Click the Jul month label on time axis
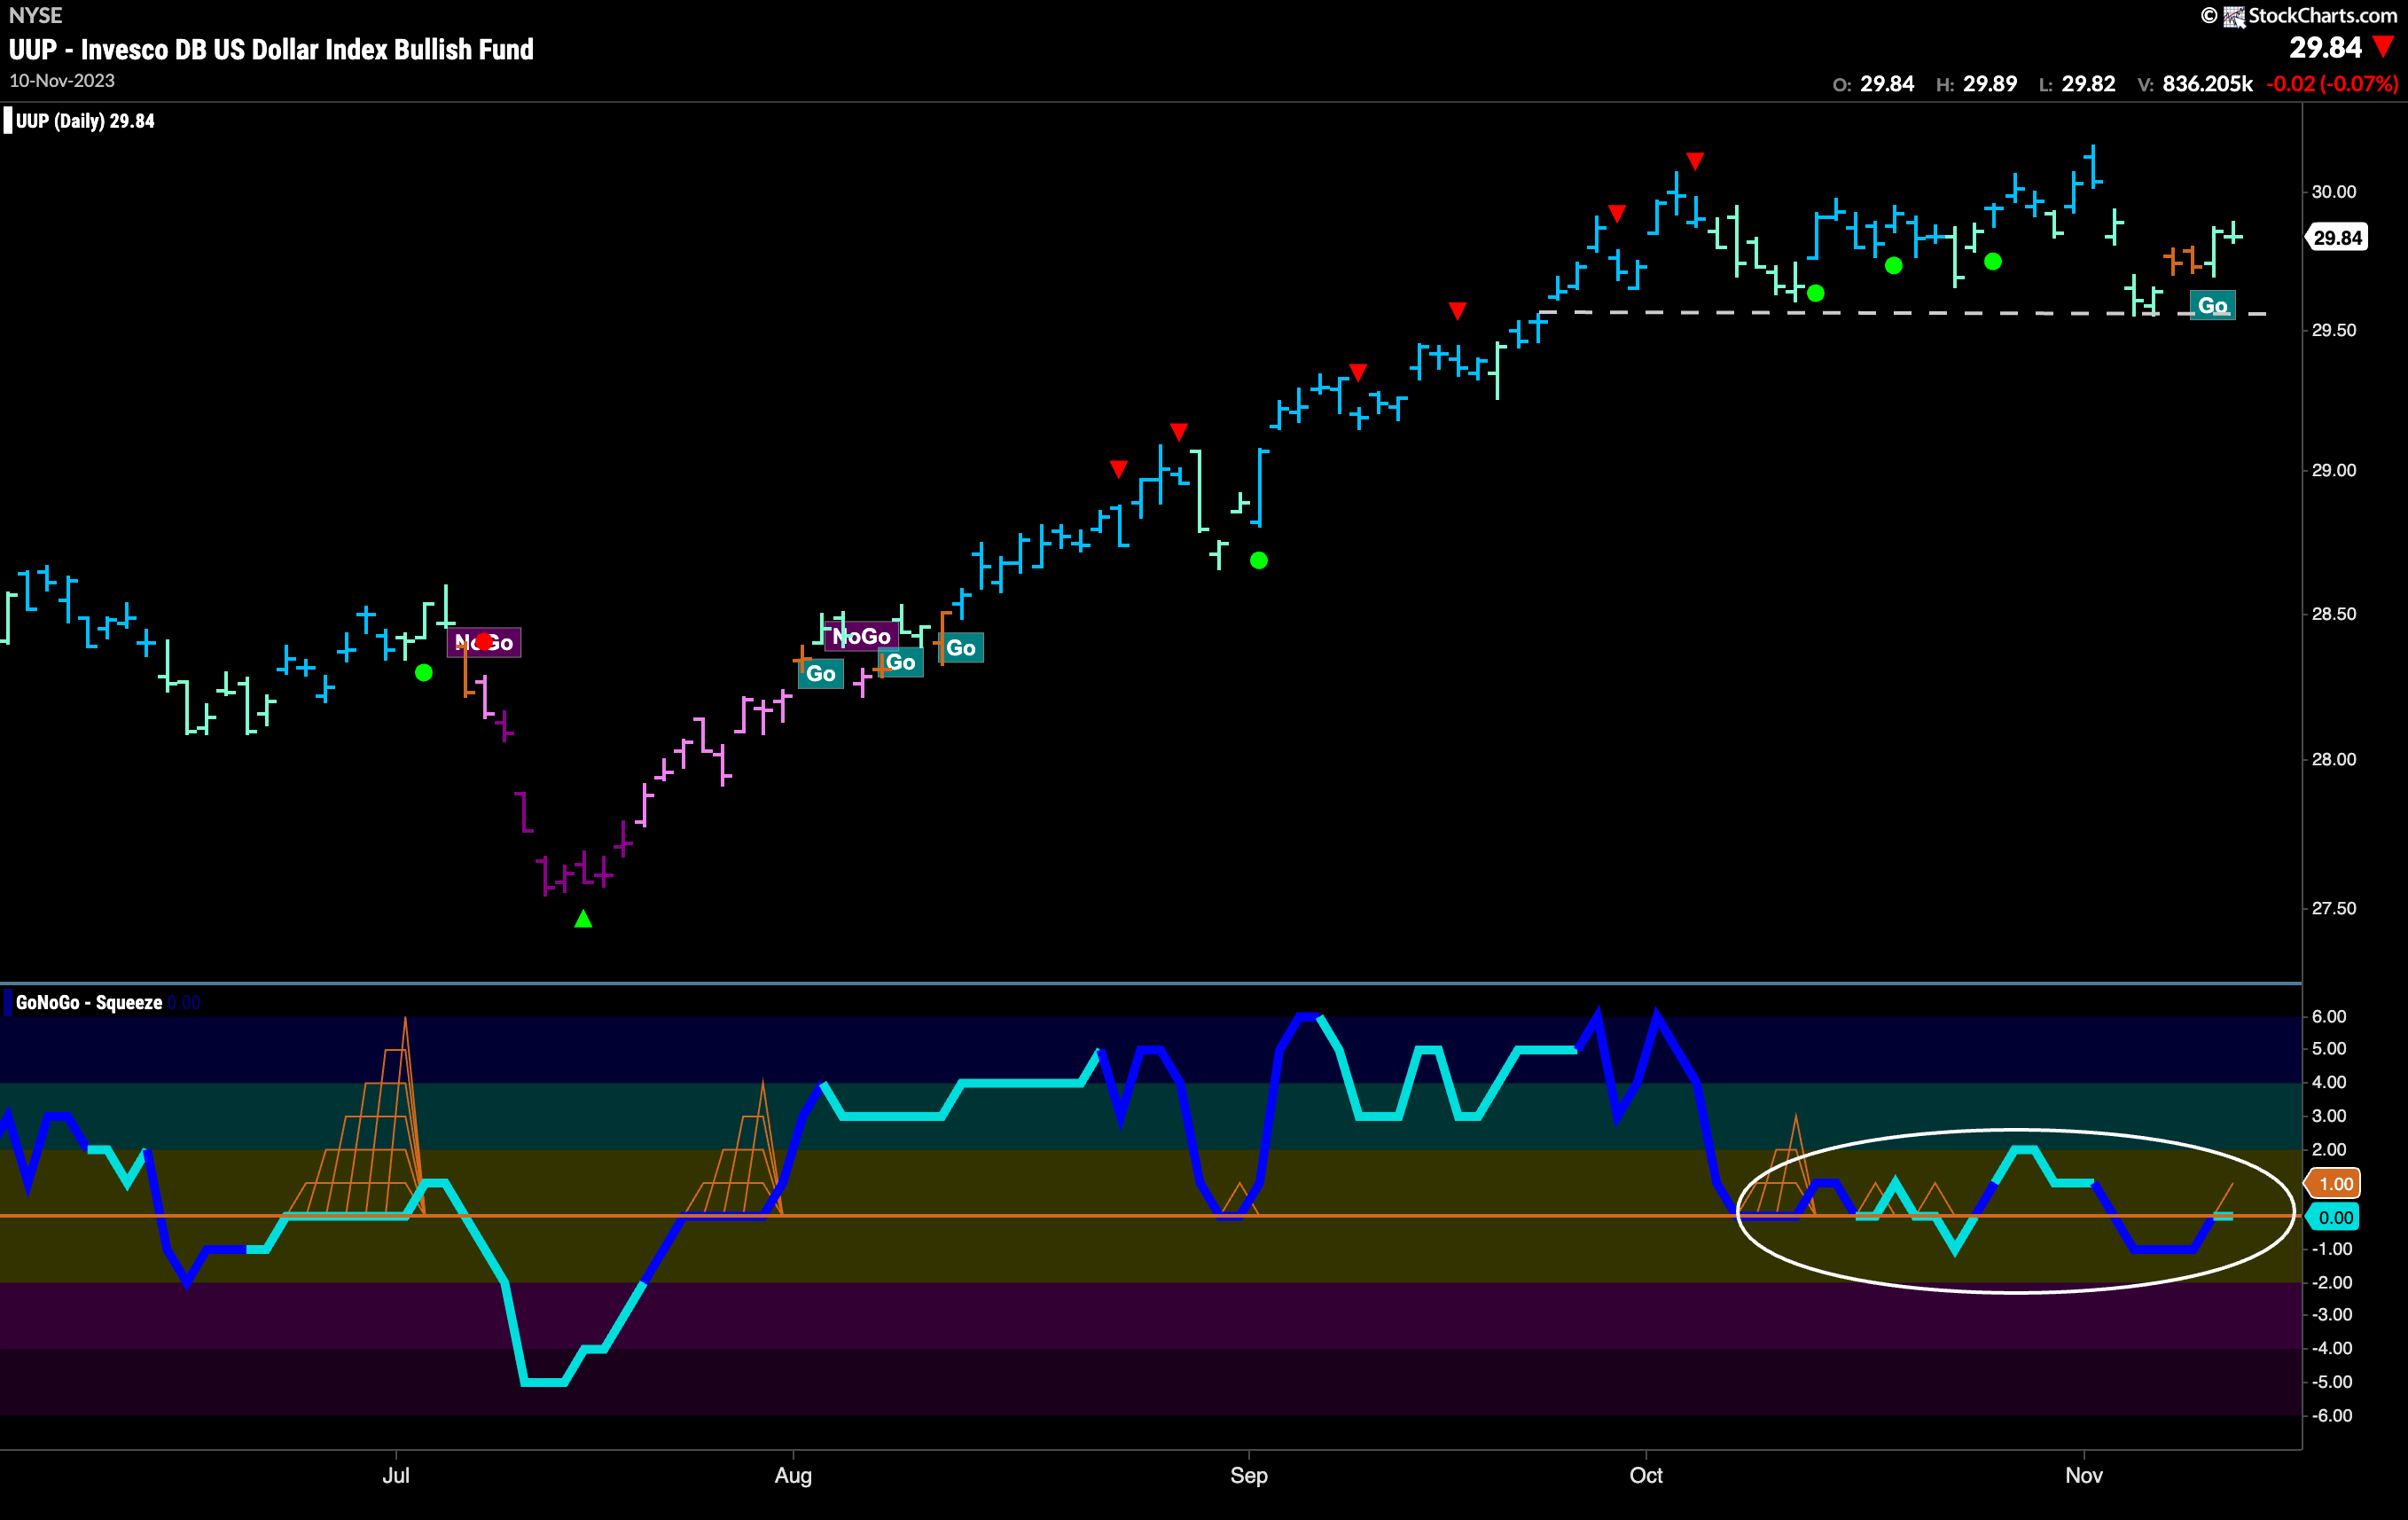Viewport: 2408px width, 1520px height. point(396,1475)
